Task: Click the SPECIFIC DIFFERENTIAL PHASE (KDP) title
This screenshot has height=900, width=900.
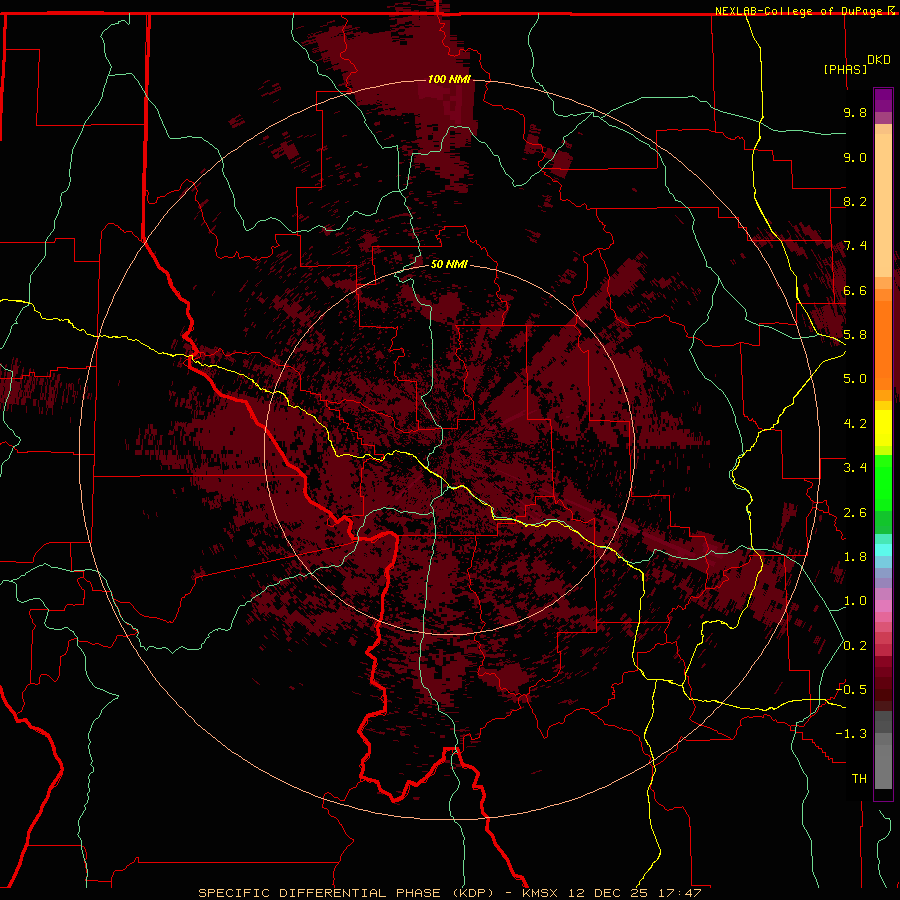Action: click(346, 893)
